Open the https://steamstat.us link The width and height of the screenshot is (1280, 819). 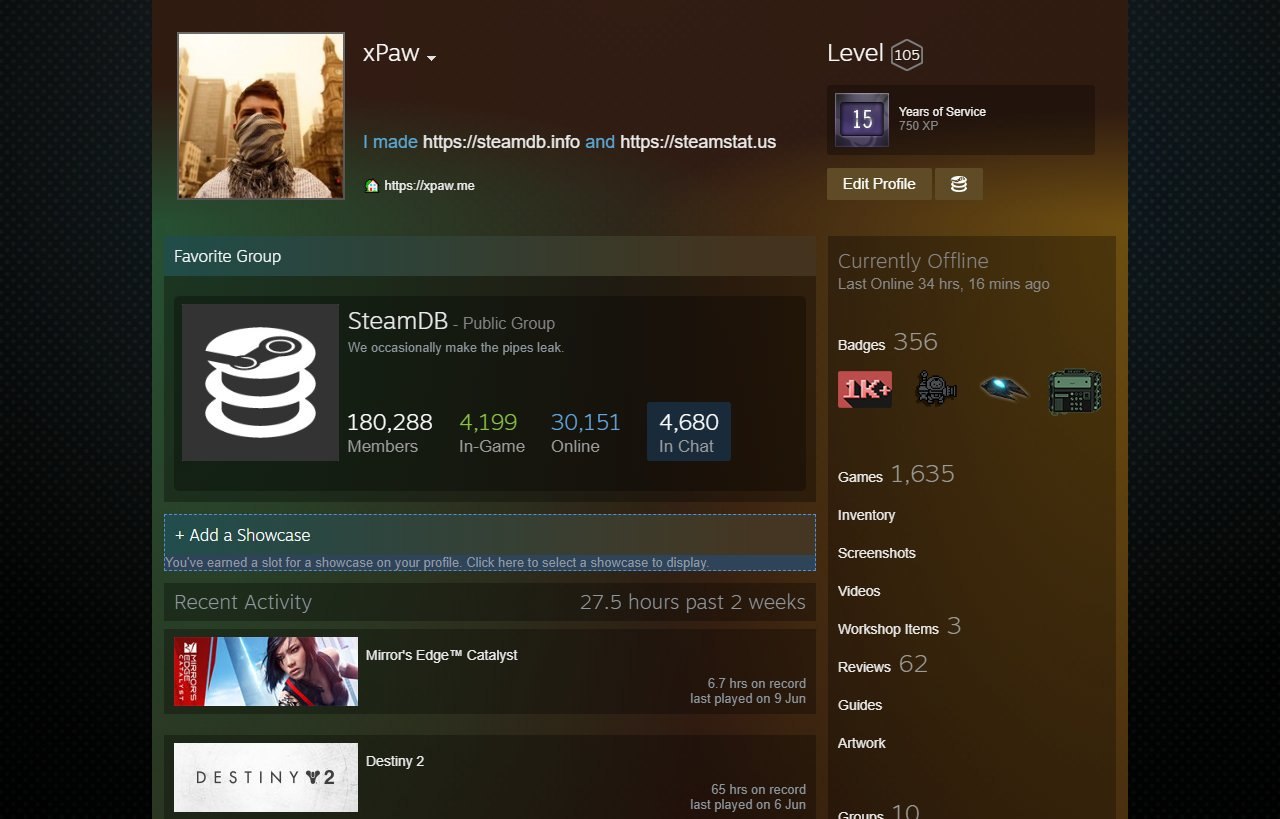698,142
